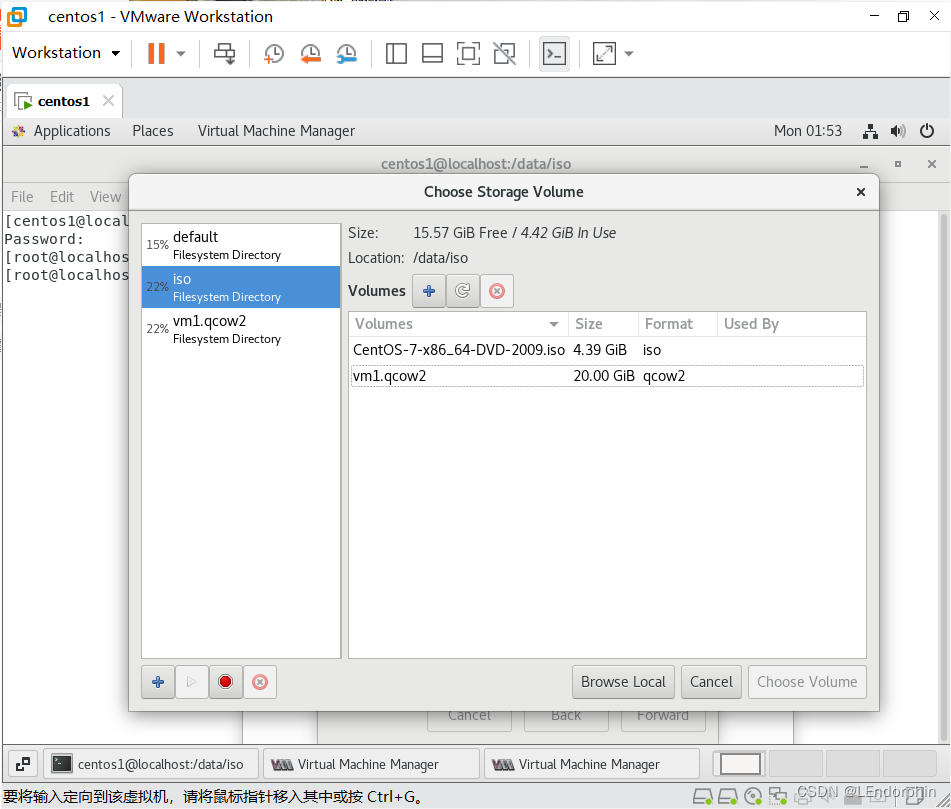Close the Choose Storage Volume dialog
Viewport: 951px width, 809px height.
pos(860,192)
